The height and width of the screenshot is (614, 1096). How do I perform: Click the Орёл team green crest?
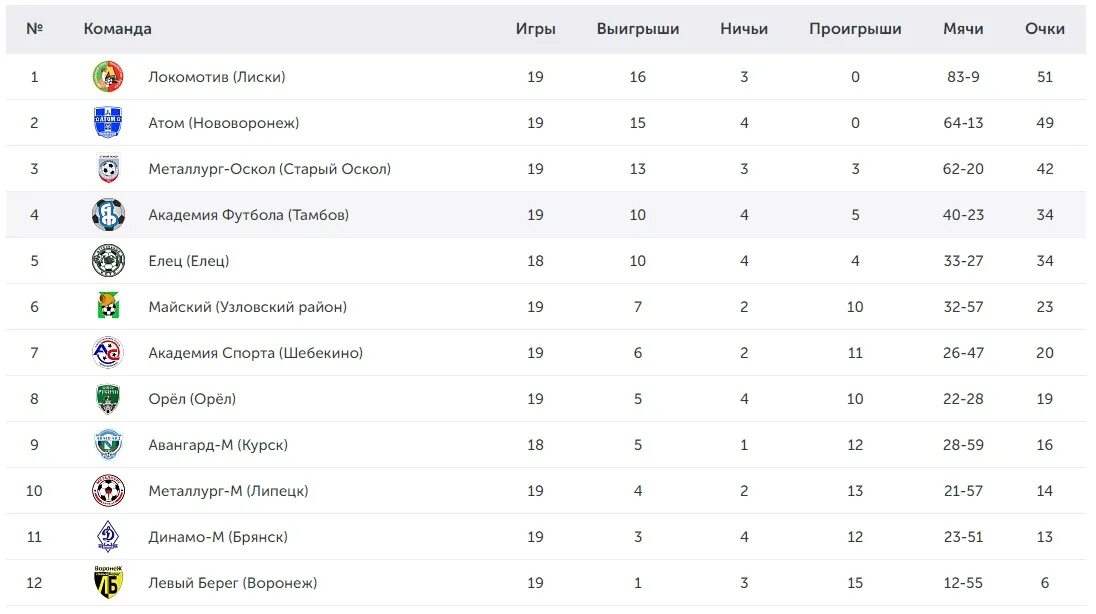point(108,399)
